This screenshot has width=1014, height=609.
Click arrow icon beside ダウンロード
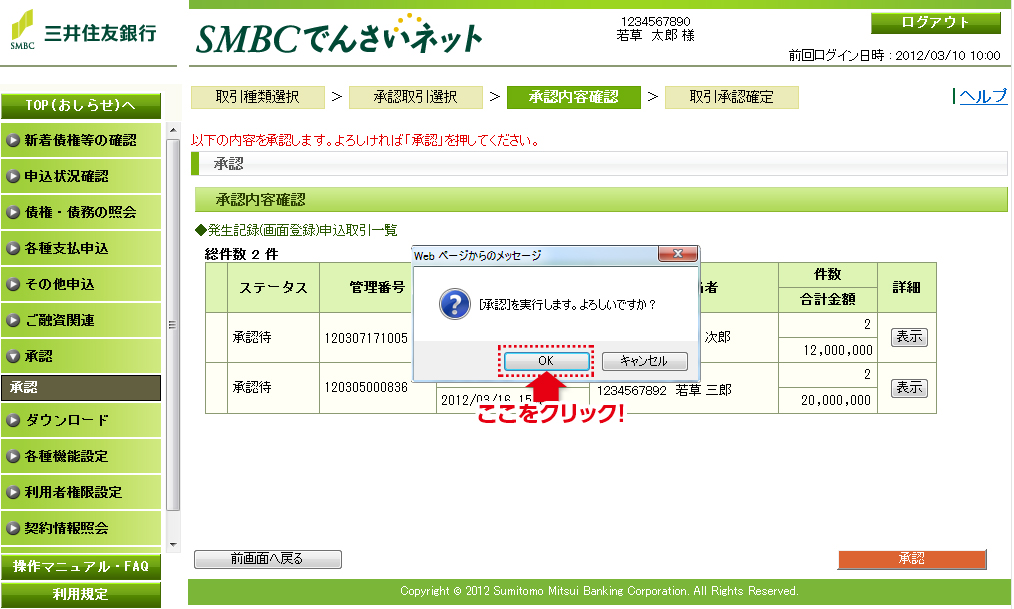click(13, 420)
